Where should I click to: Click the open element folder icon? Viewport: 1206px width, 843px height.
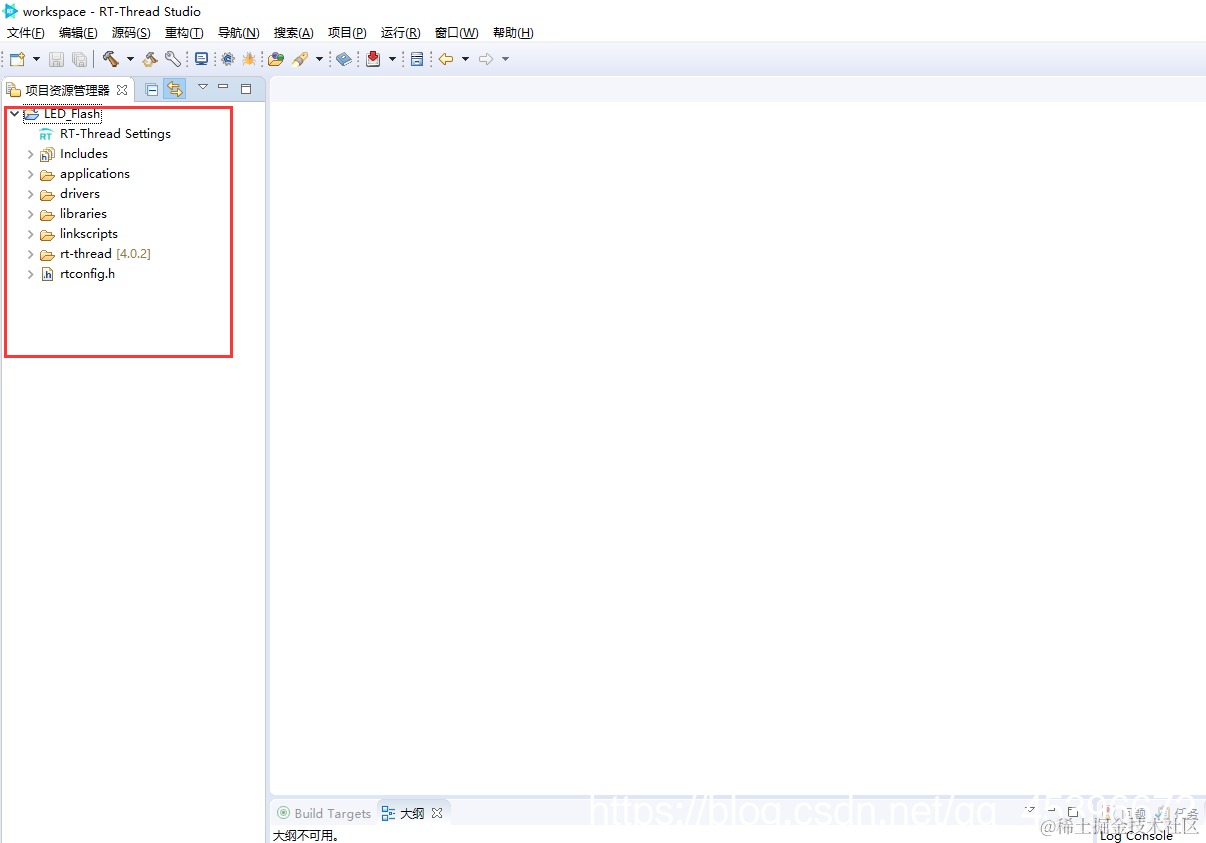[276, 60]
